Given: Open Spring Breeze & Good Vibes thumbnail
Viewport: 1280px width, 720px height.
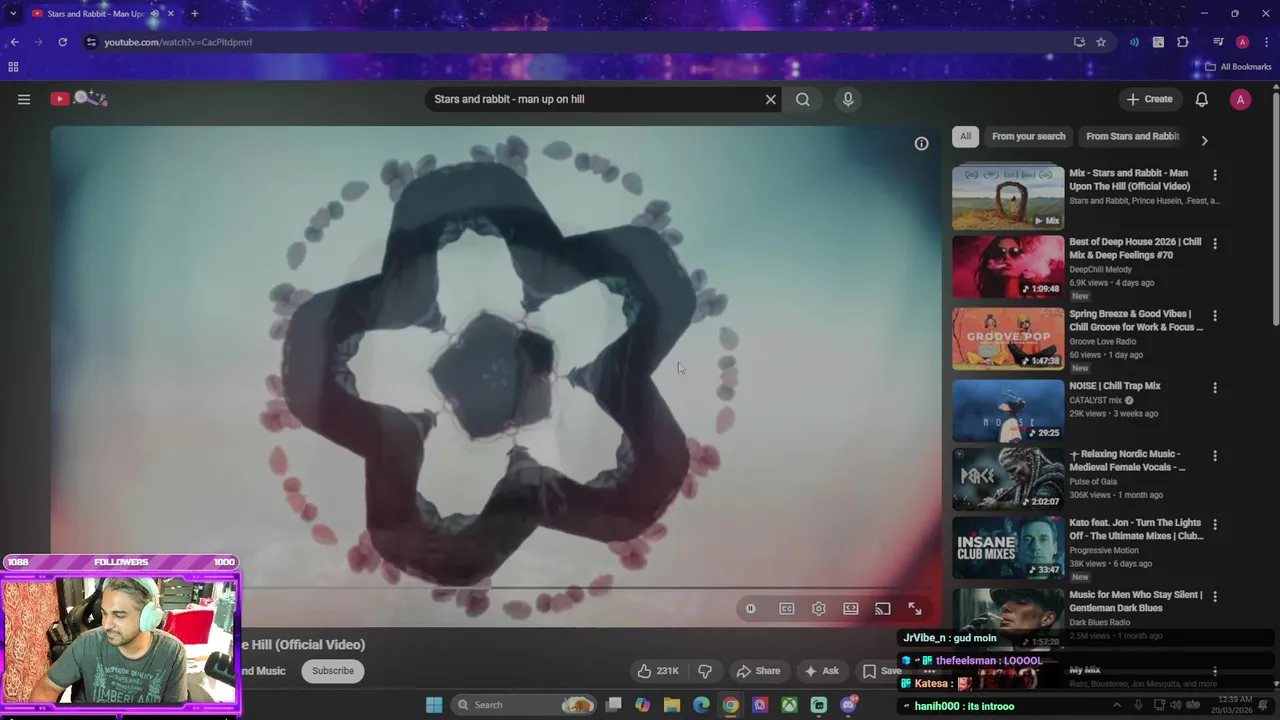Looking at the screenshot, I should pos(1008,339).
